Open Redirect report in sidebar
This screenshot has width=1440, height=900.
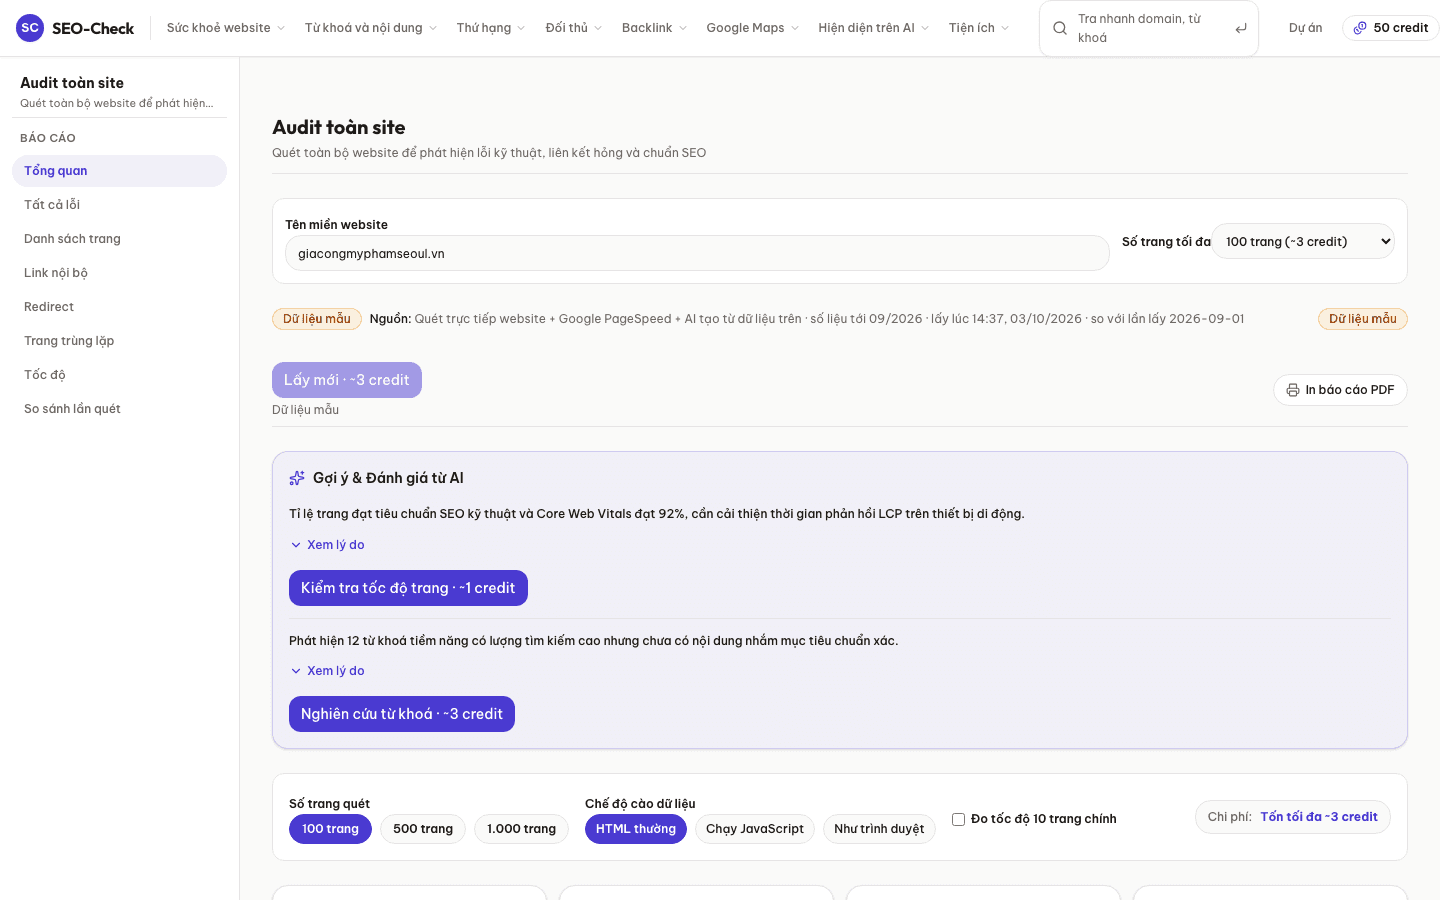pos(119,307)
